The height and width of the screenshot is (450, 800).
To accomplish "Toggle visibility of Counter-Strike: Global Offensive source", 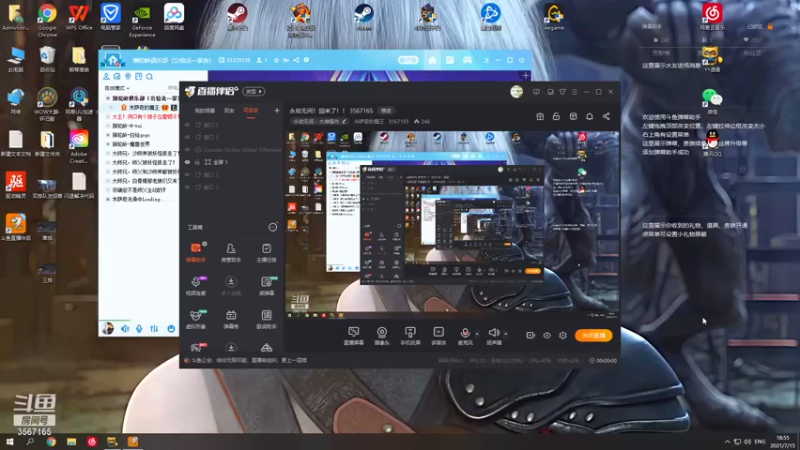I will pyautogui.click(x=187, y=149).
